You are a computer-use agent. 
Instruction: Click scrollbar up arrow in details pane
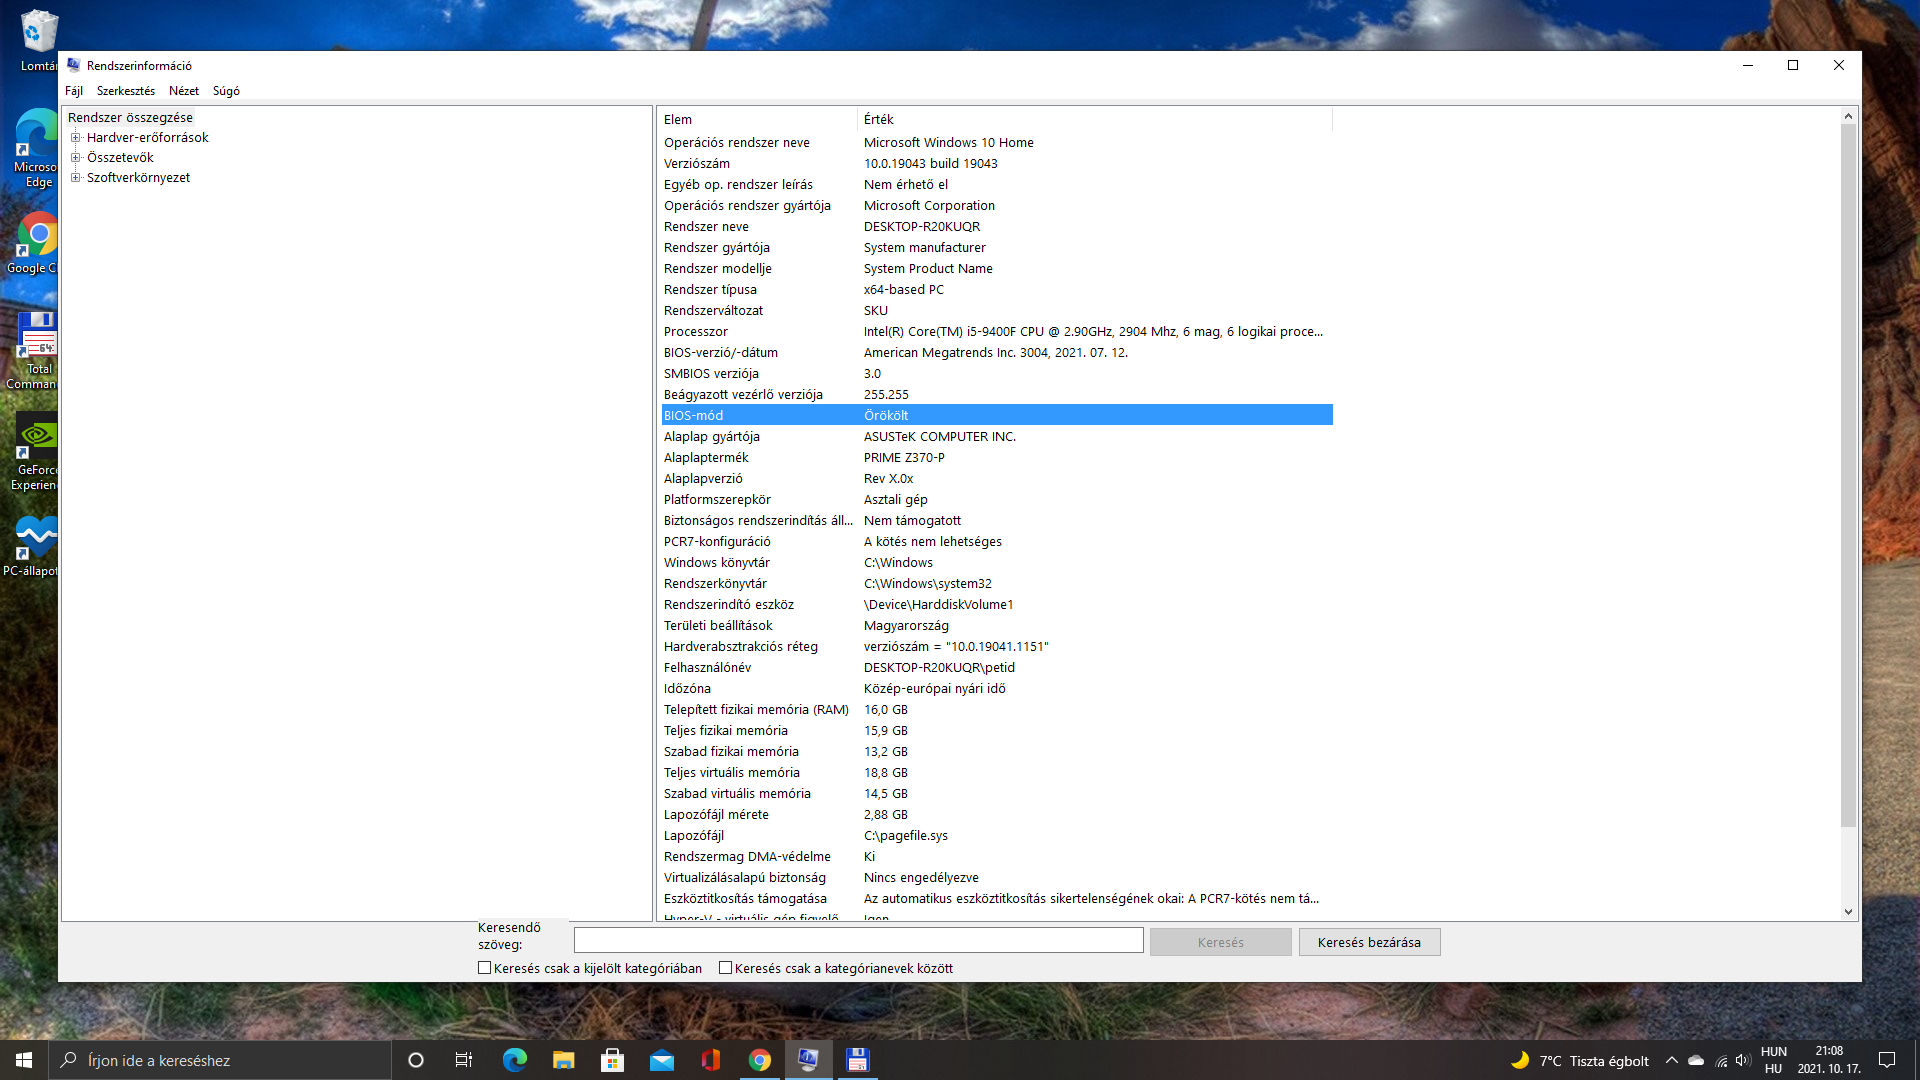tap(1848, 117)
